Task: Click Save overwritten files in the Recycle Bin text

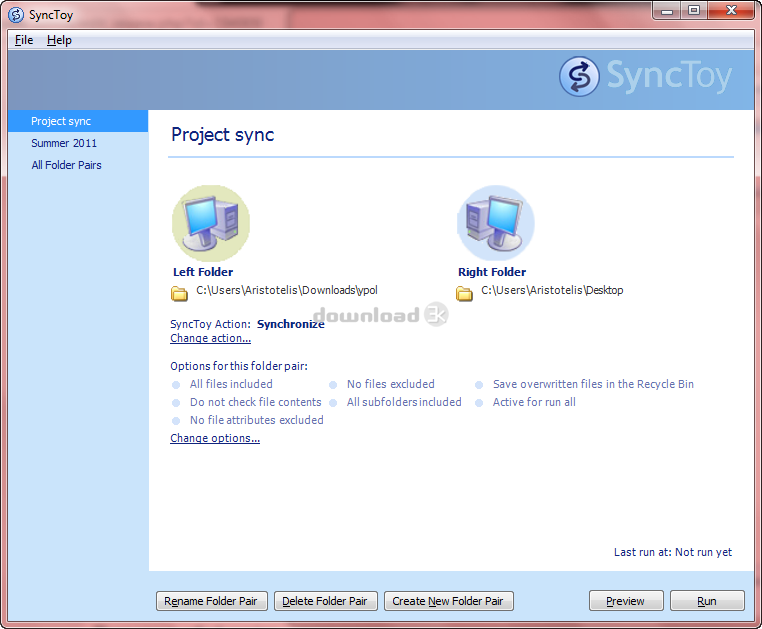Action: pos(593,384)
